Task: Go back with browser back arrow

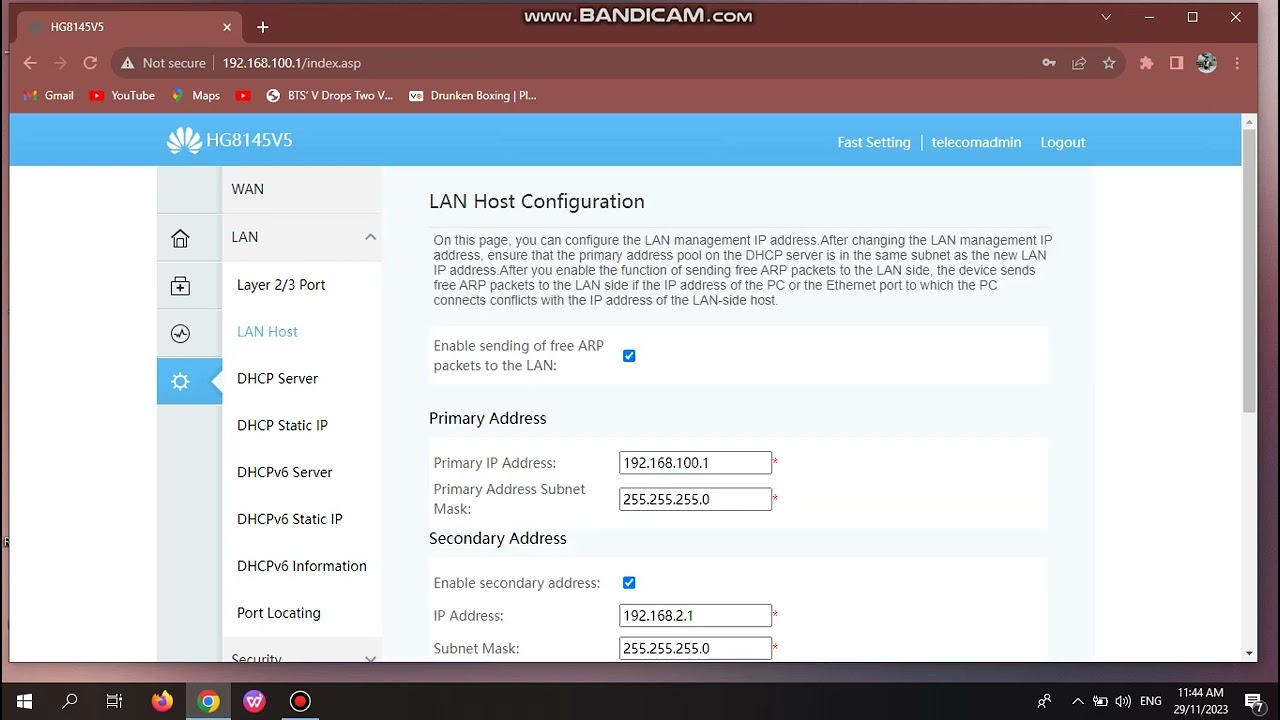Action: tap(30, 63)
